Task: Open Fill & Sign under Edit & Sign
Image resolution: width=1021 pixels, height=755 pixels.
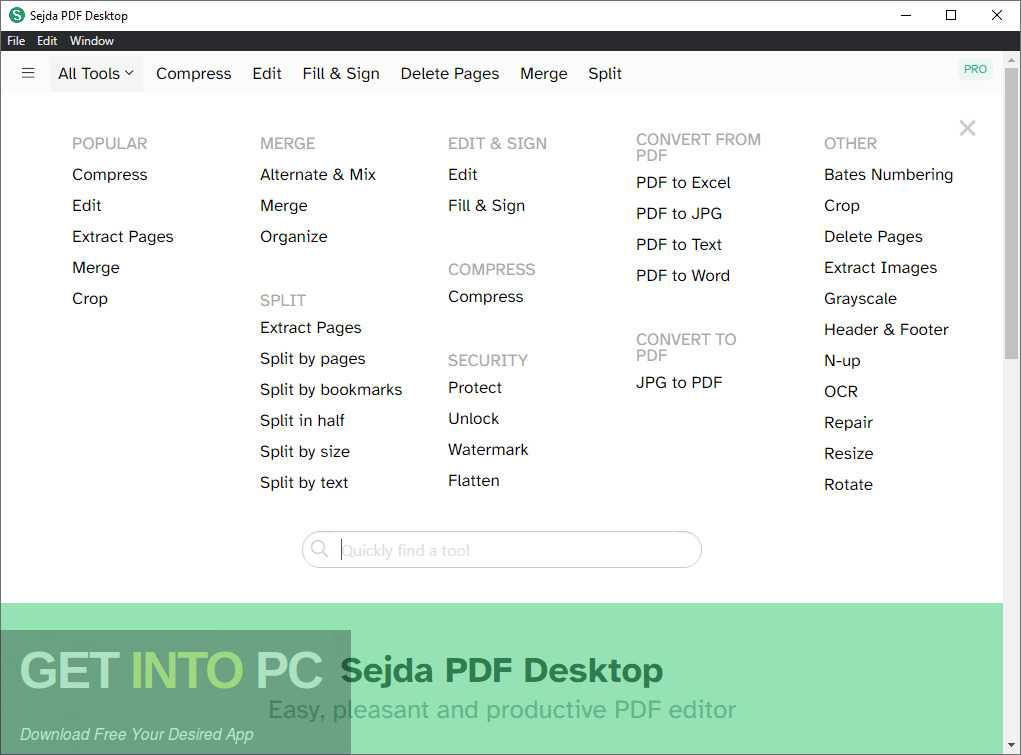Action: (486, 206)
